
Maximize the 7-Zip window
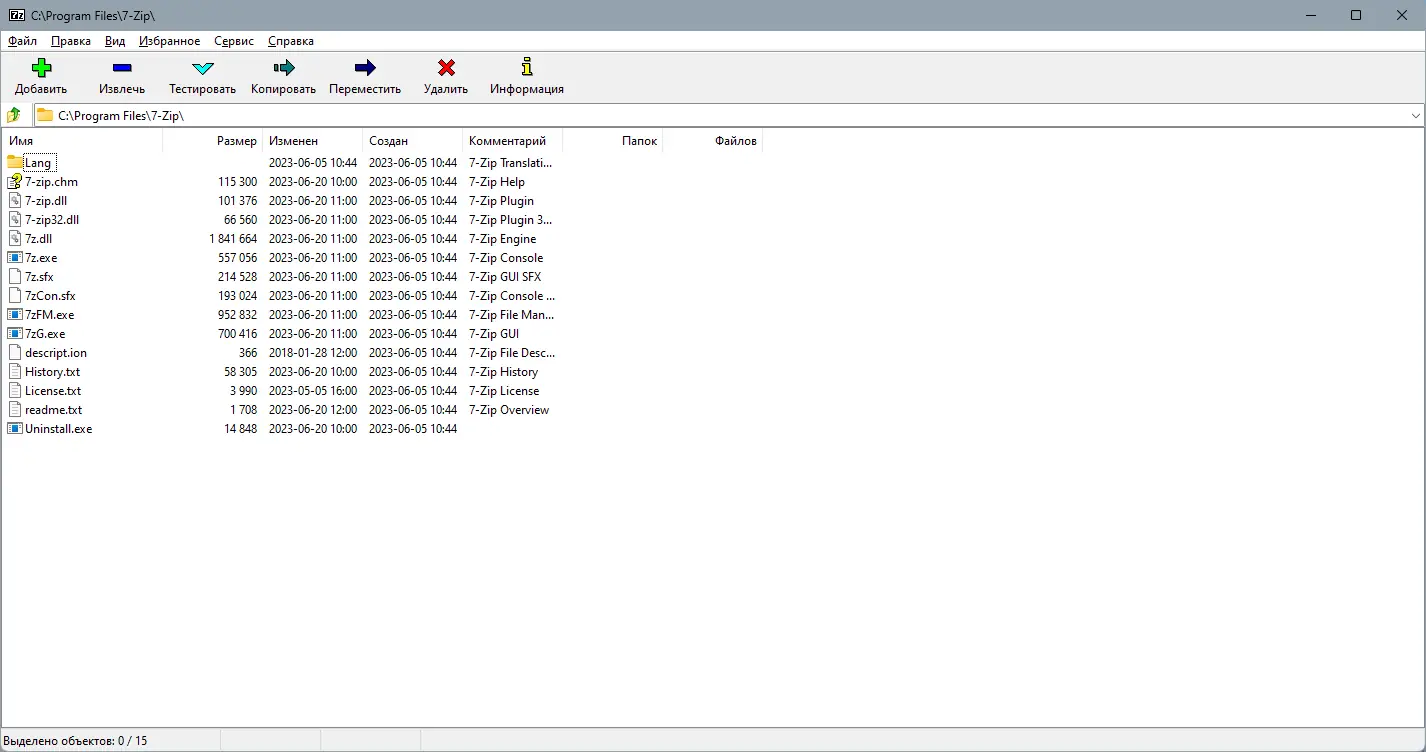click(x=1356, y=15)
